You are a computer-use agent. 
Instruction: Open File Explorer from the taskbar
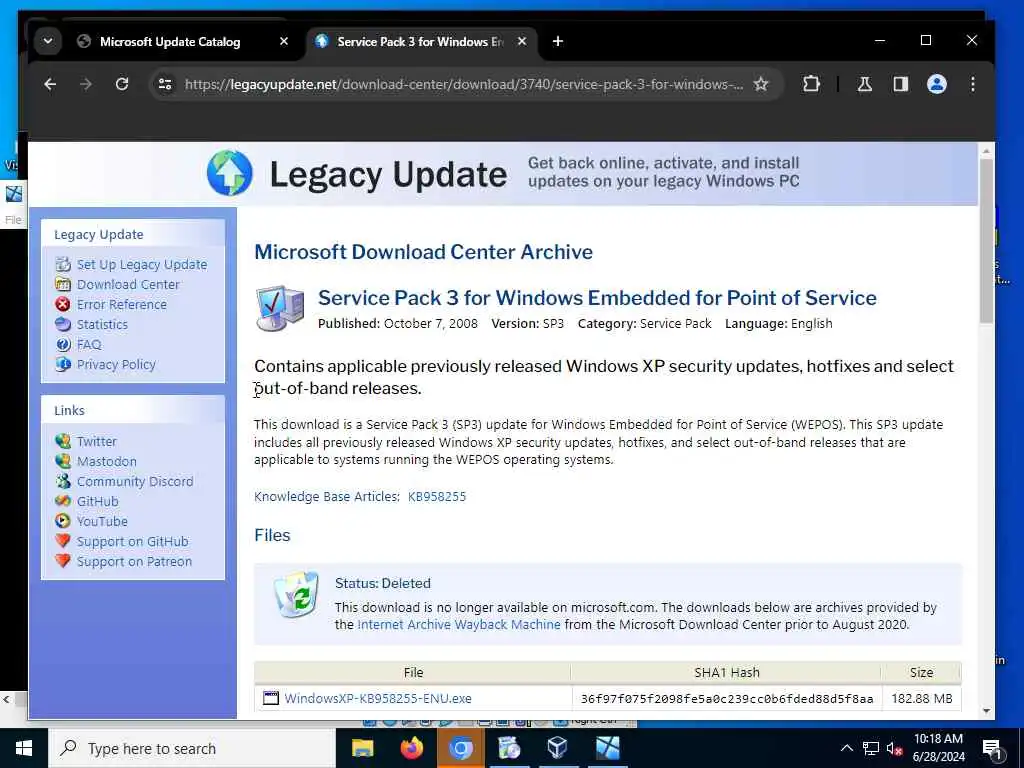tap(362, 748)
